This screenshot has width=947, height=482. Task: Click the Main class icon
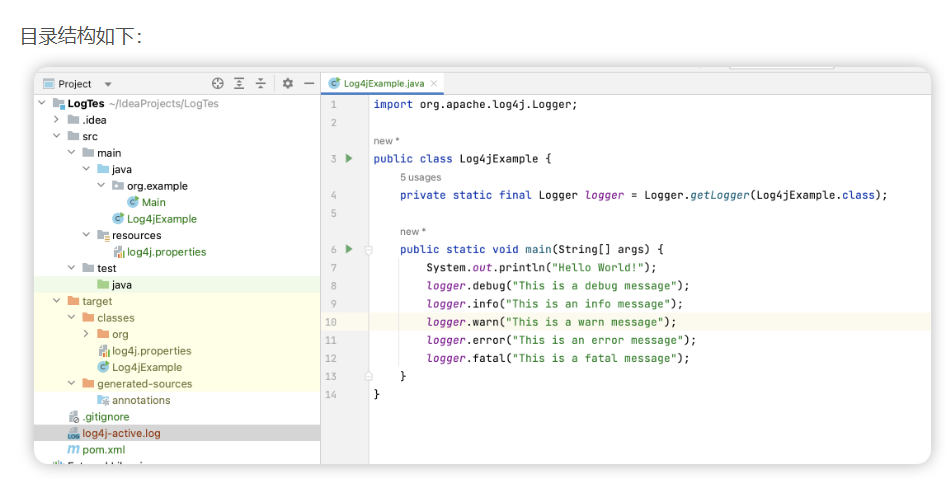pos(133,202)
